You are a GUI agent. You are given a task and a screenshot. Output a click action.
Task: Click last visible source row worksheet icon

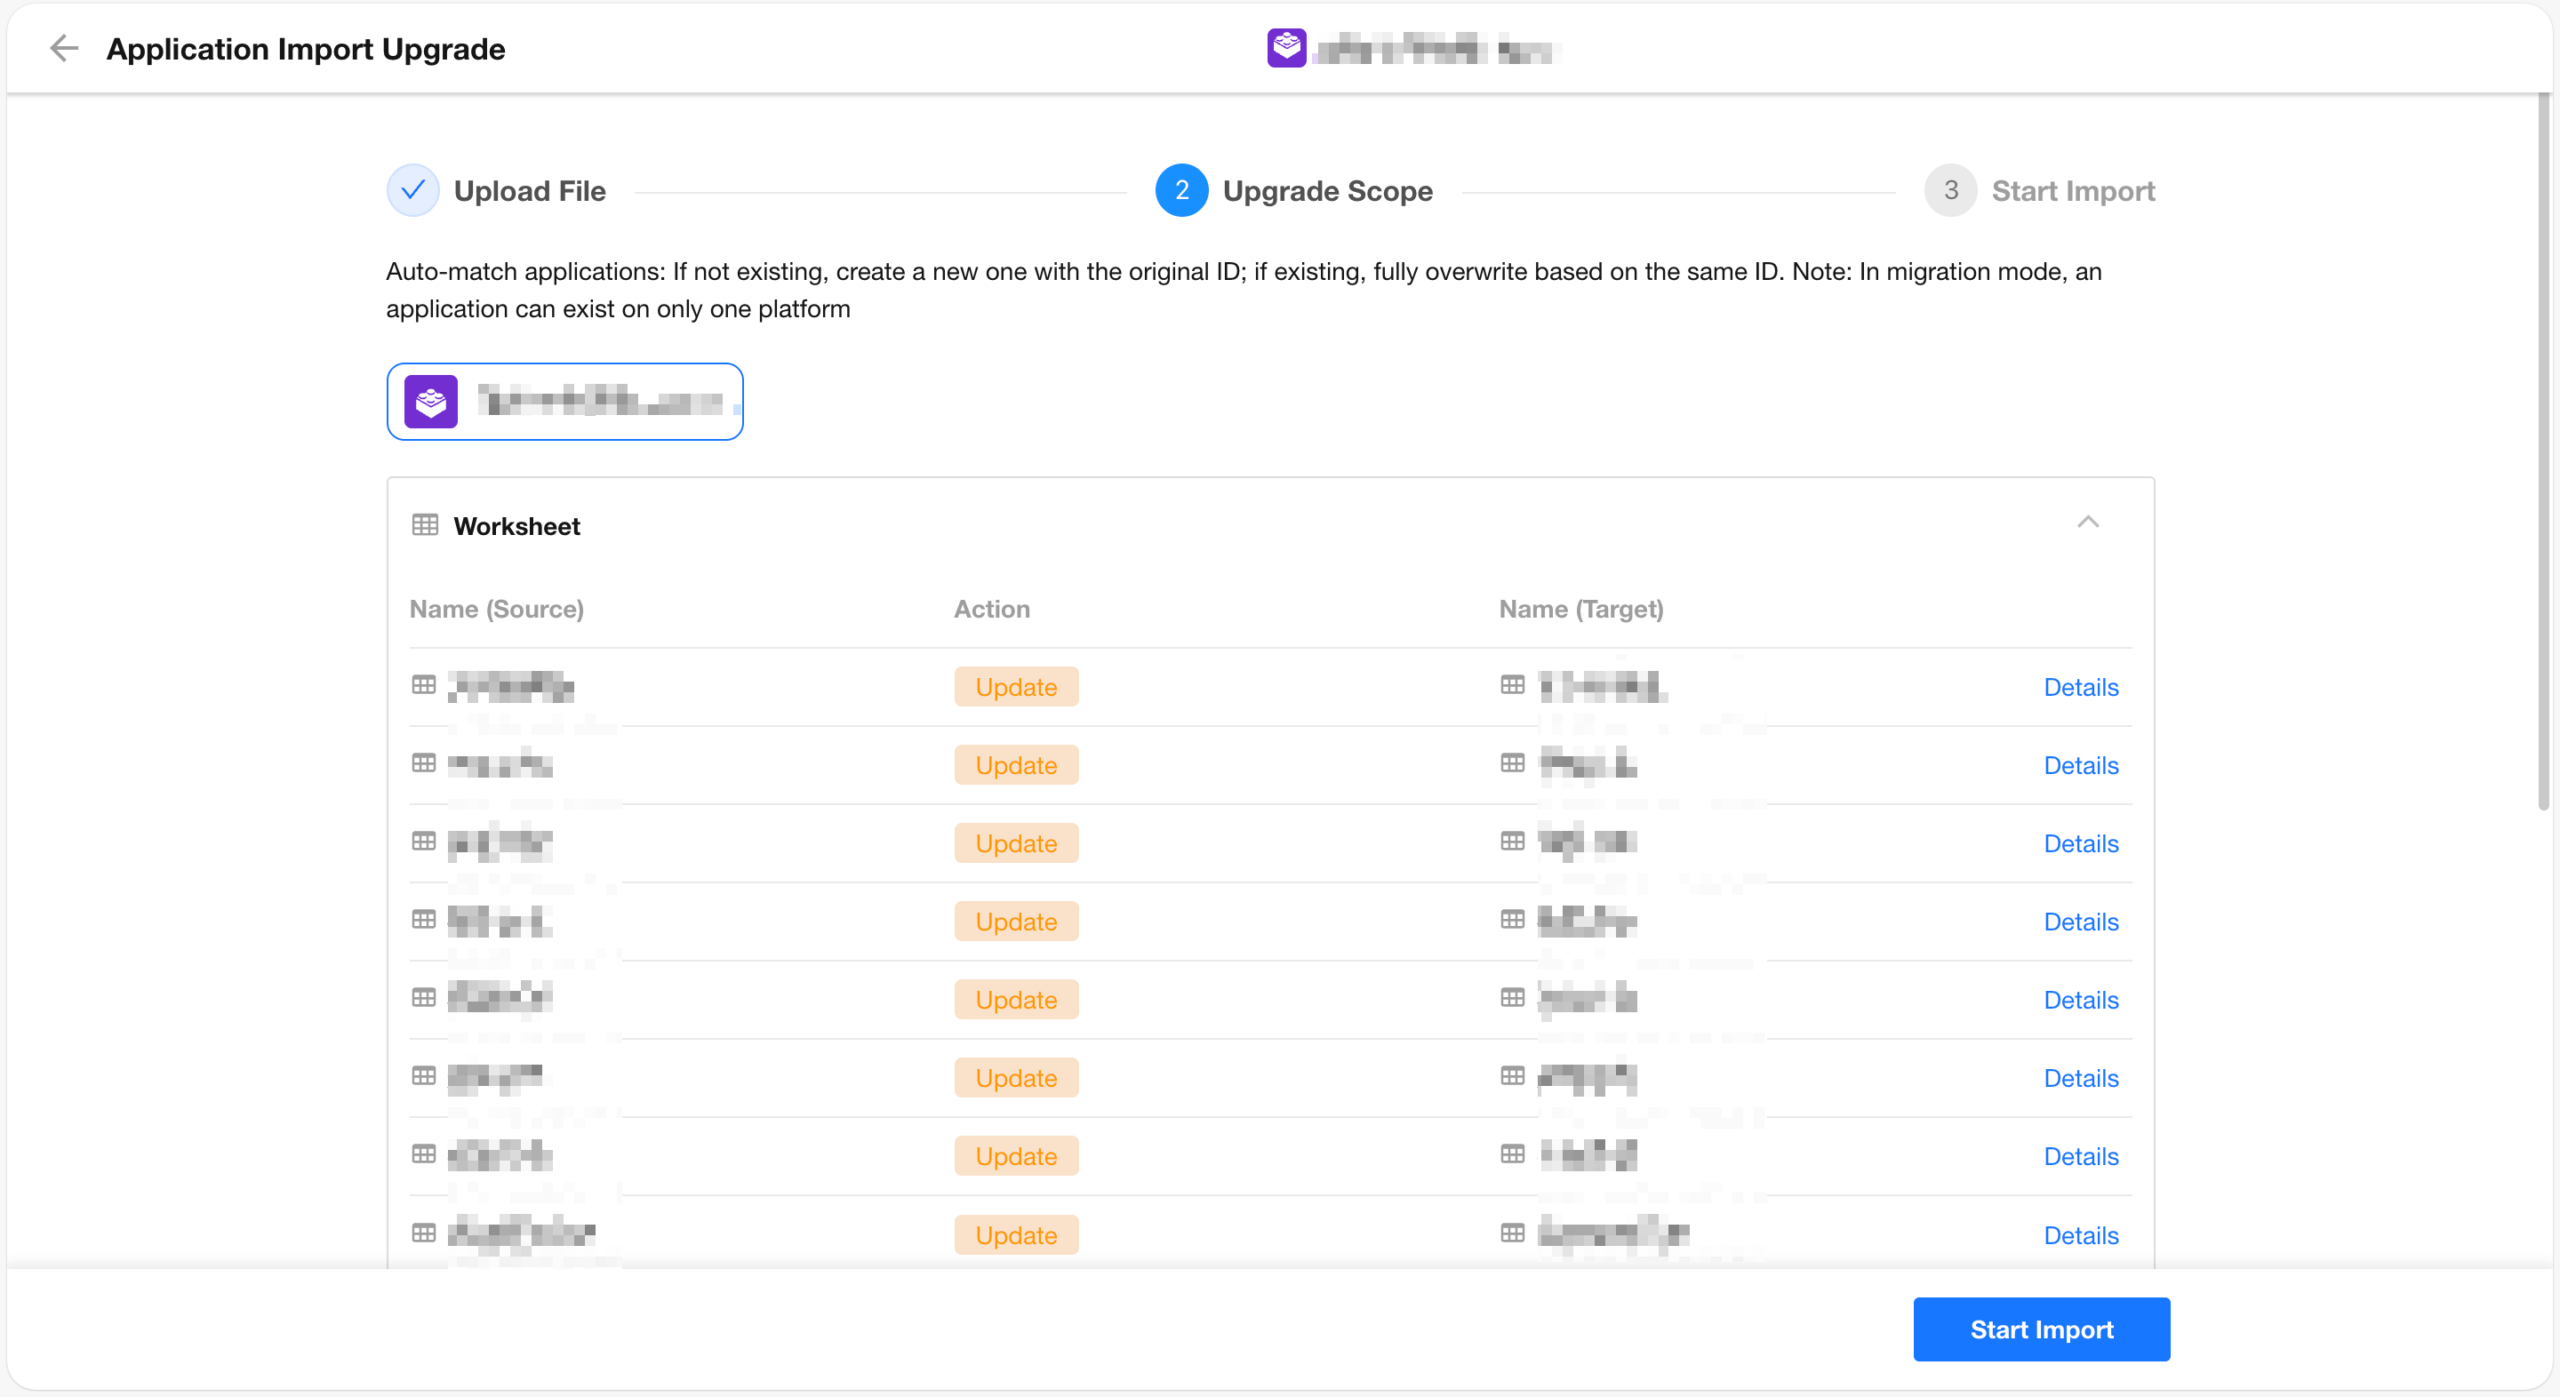[x=424, y=1233]
